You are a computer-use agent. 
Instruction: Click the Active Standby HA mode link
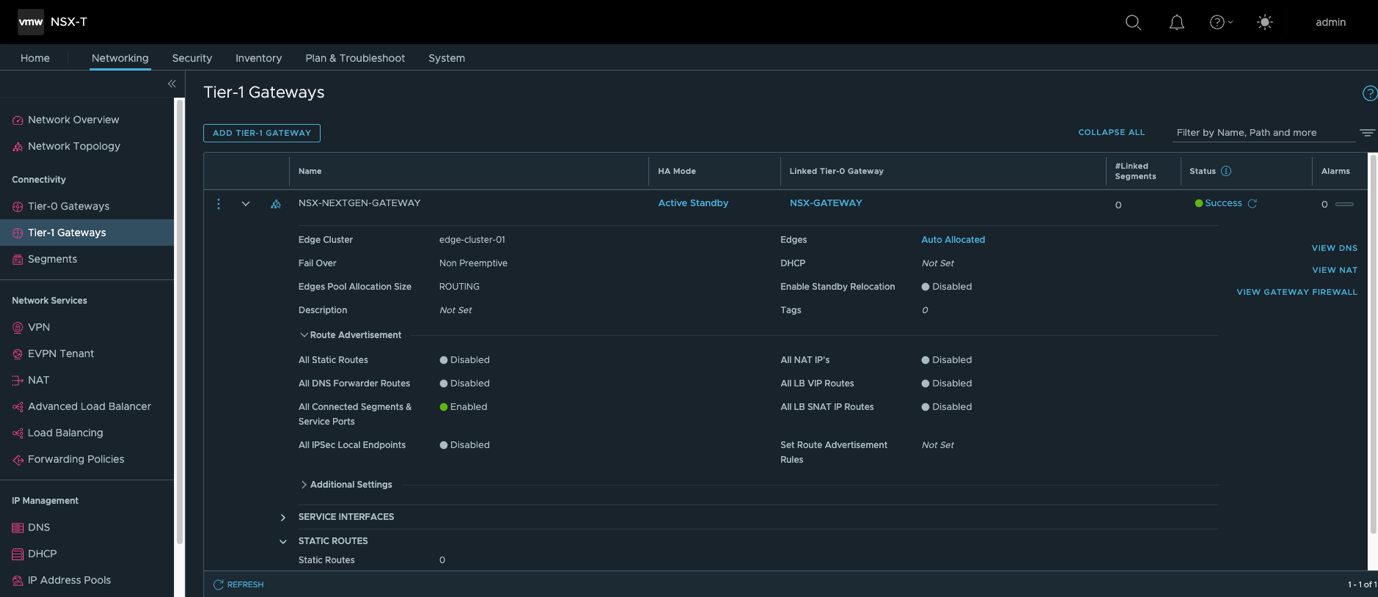tap(693, 203)
